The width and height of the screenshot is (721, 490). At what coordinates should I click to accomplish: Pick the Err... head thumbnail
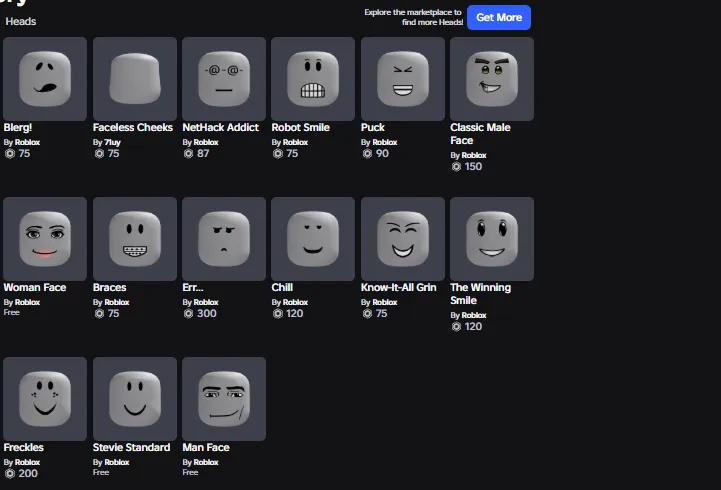tap(224, 239)
